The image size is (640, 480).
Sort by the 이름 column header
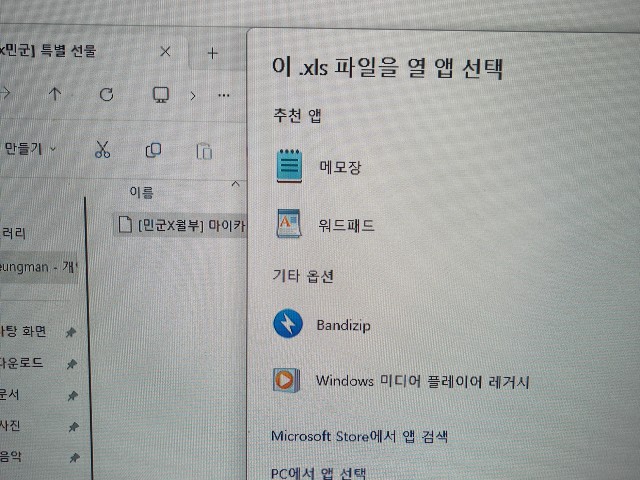tap(141, 192)
